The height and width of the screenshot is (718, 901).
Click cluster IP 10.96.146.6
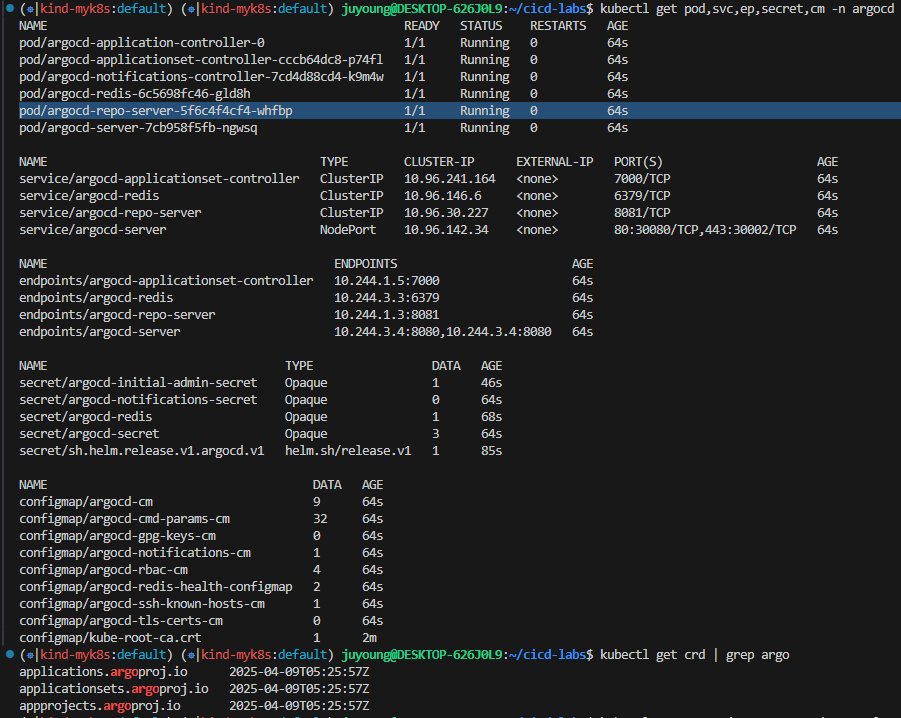point(442,196)
